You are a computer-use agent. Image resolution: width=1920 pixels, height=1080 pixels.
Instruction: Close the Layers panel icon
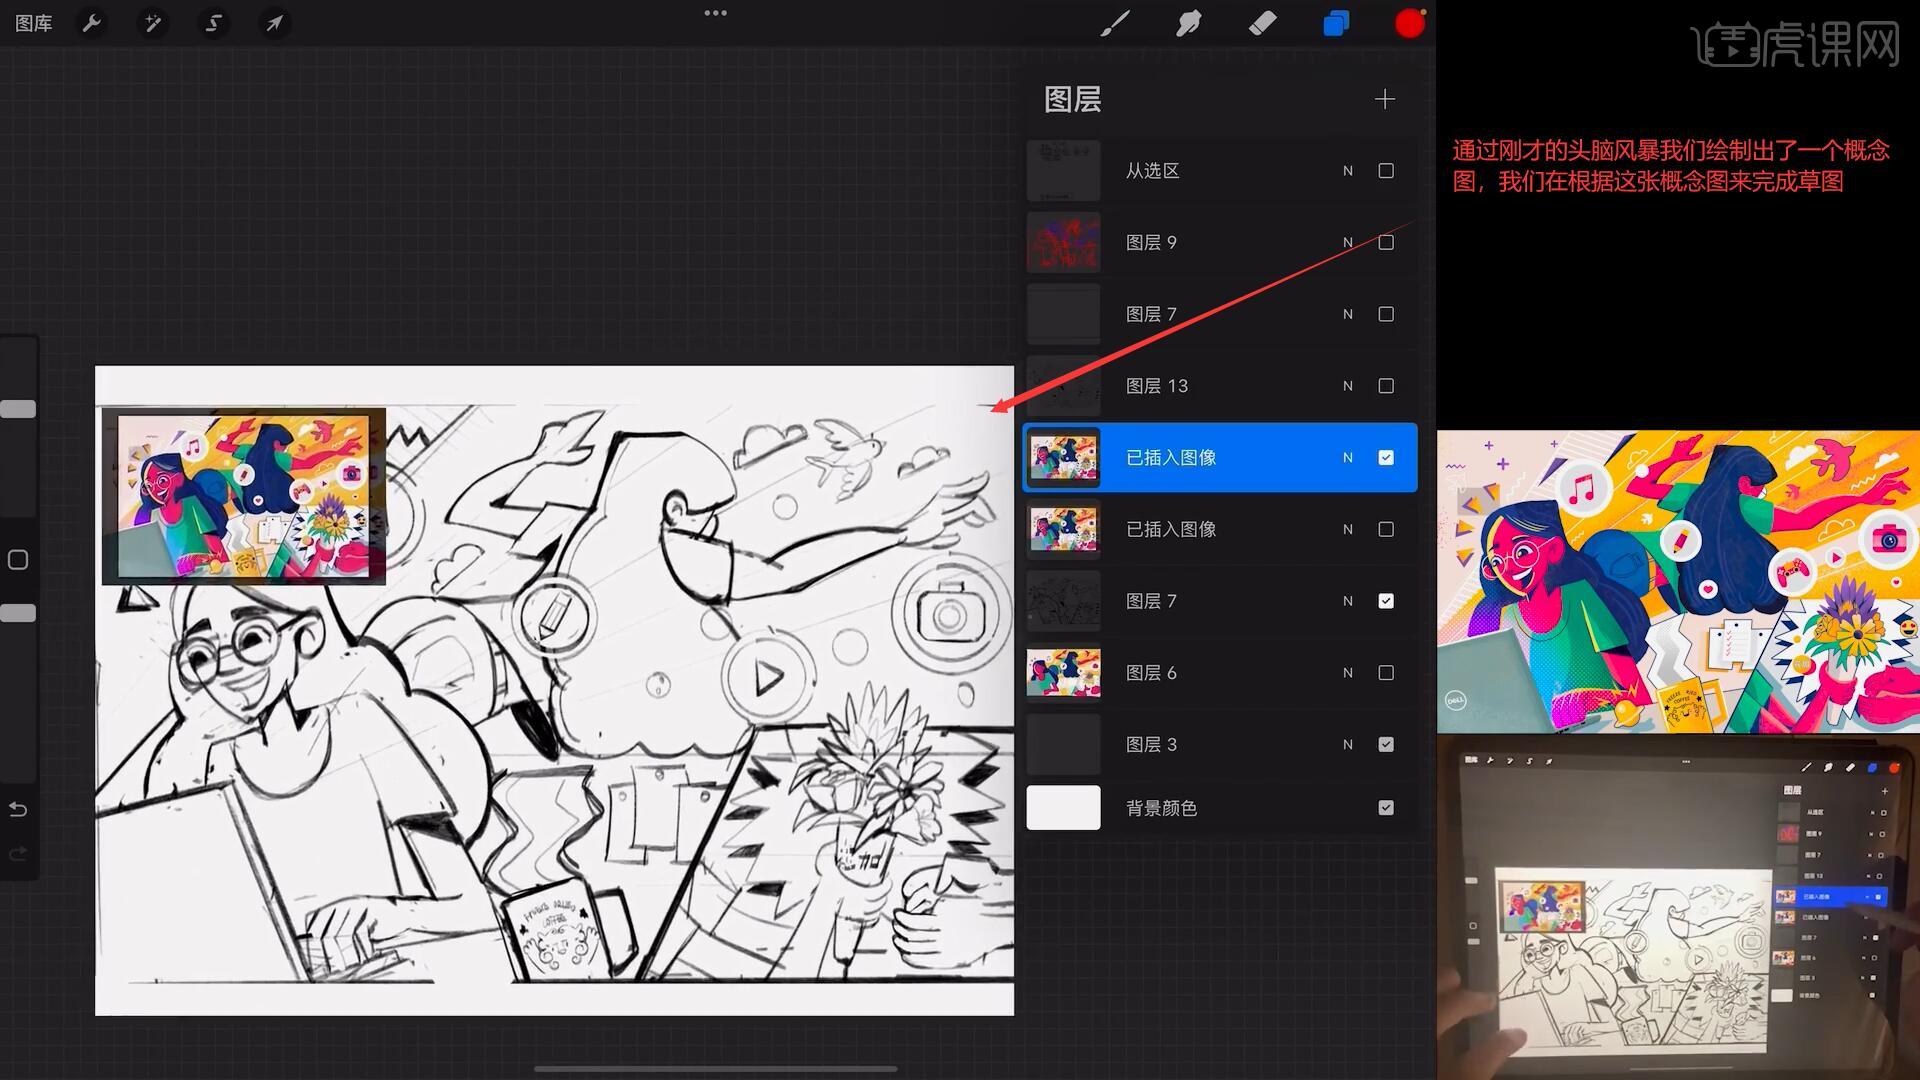[1336, 23]
